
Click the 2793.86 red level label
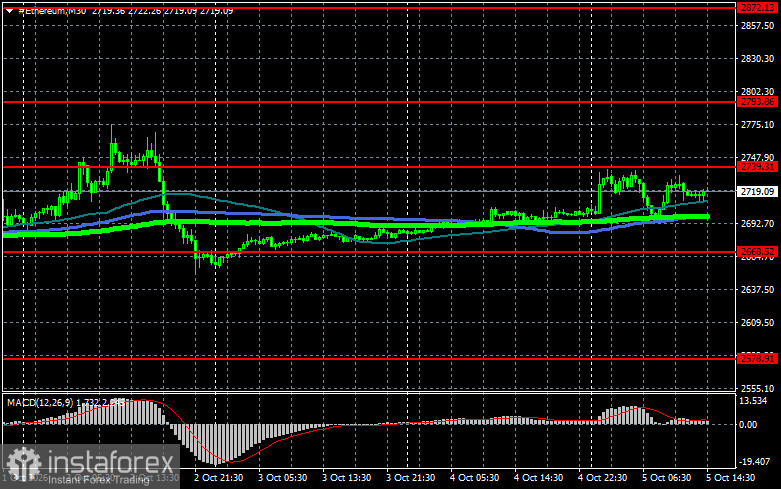point(757,102)
